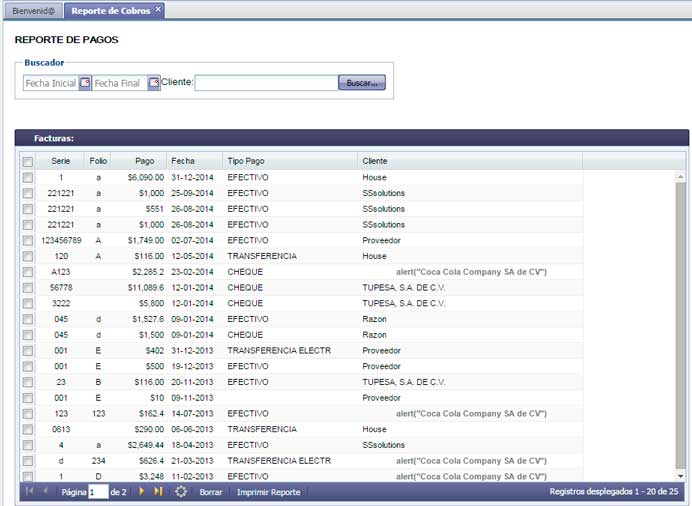Click Imprimir Reporte in the bottom toolbar
692x506 pixels.
click(x=268, y=492)
